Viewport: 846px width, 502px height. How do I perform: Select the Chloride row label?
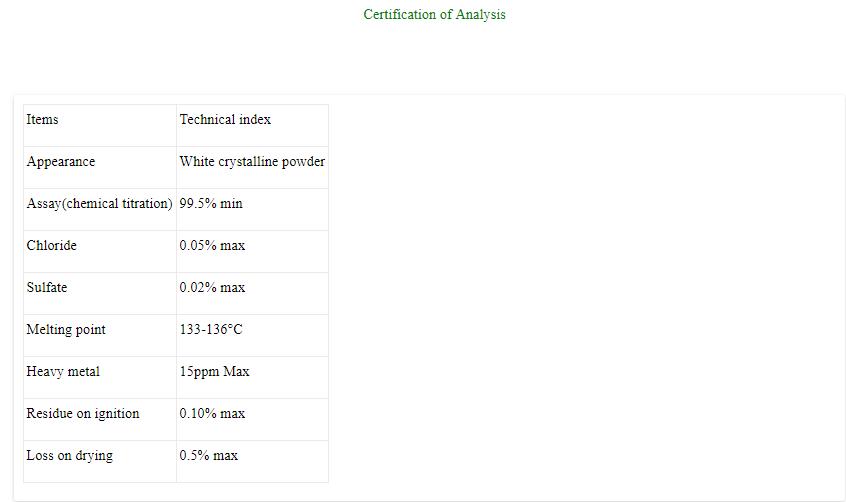[51, 246]
